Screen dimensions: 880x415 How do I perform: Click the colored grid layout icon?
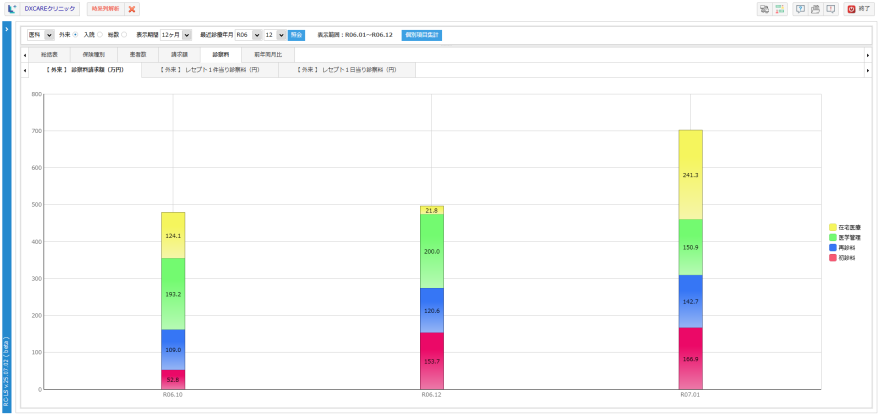(x=780, y=9)
